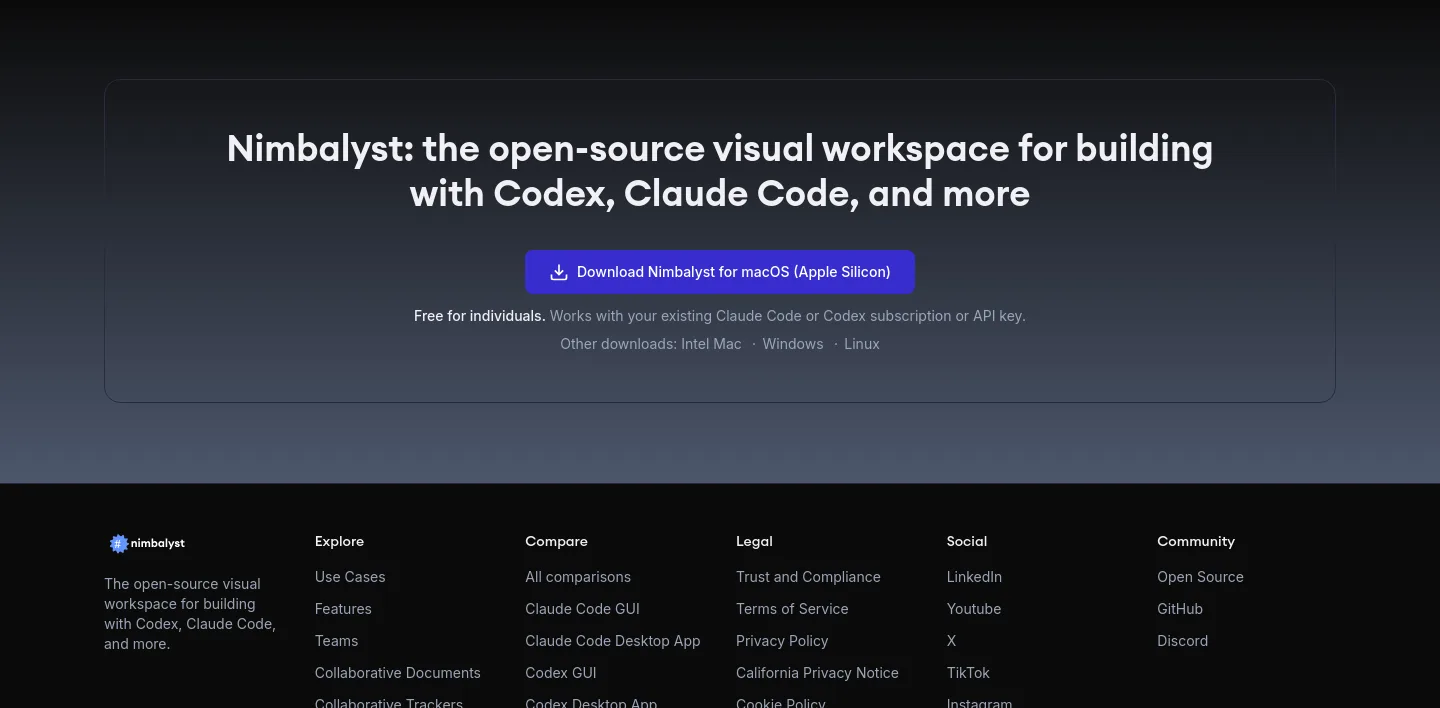Open Claude Code Desktop App comparison
Viewport: 1440px width, 708px height.
613,641
